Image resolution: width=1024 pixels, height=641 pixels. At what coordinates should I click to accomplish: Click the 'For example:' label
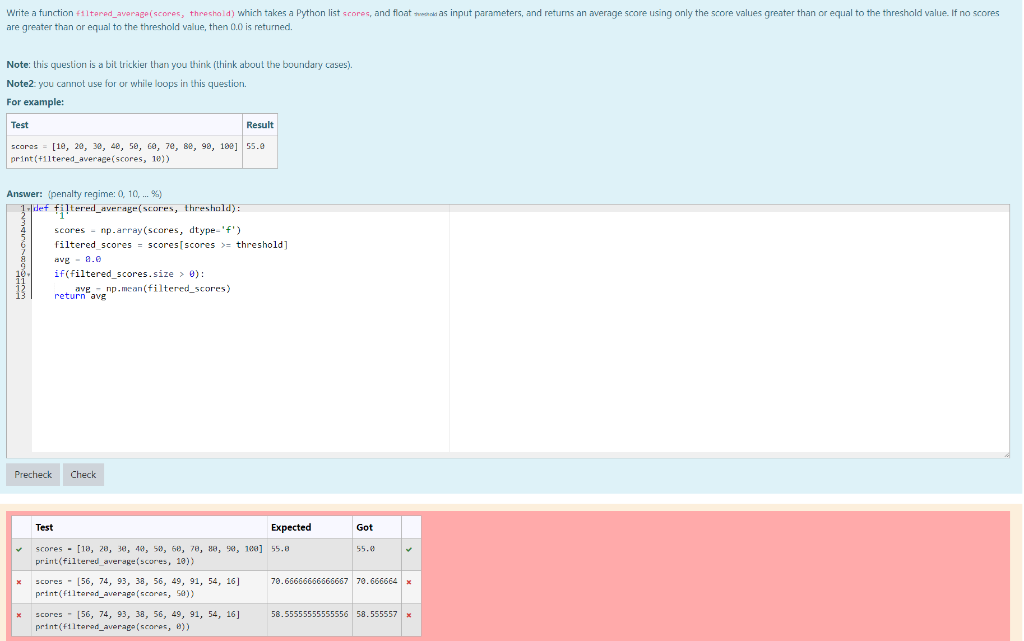(35, 102)
